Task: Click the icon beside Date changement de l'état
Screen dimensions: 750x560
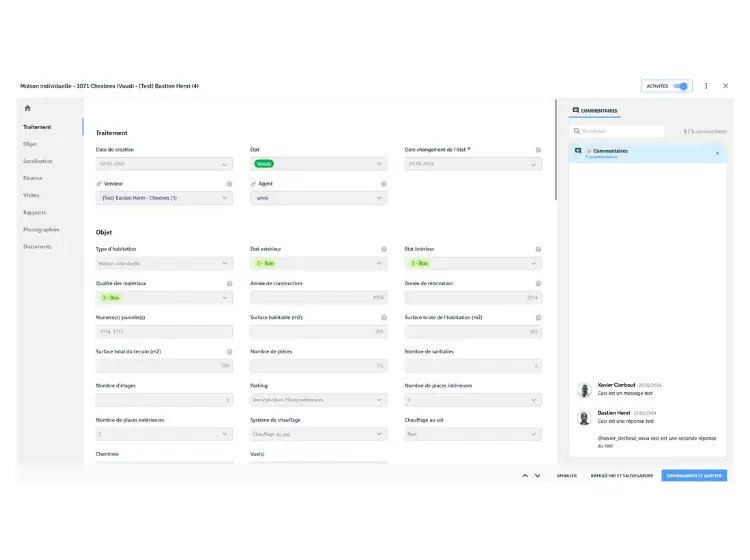Action: coord(538,150)
